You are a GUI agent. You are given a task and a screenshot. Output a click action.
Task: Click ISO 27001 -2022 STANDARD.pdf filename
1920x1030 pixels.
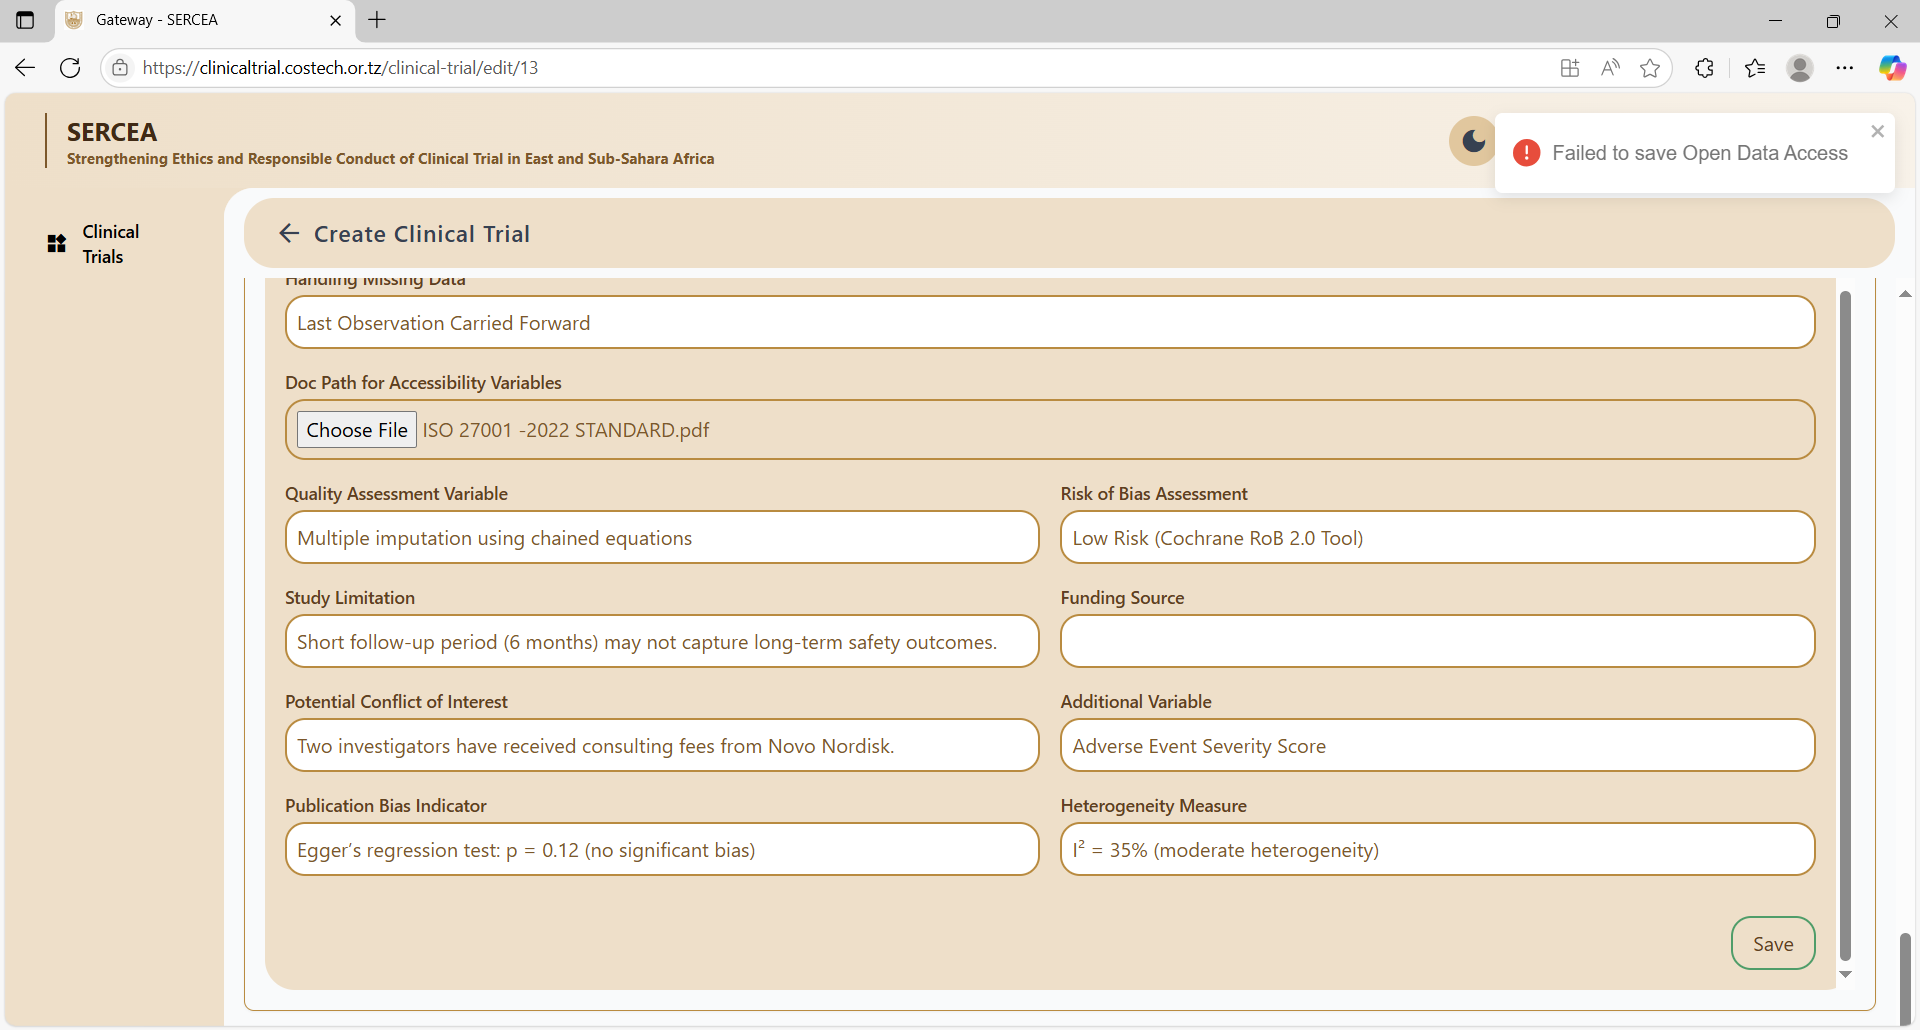[566, 430]
